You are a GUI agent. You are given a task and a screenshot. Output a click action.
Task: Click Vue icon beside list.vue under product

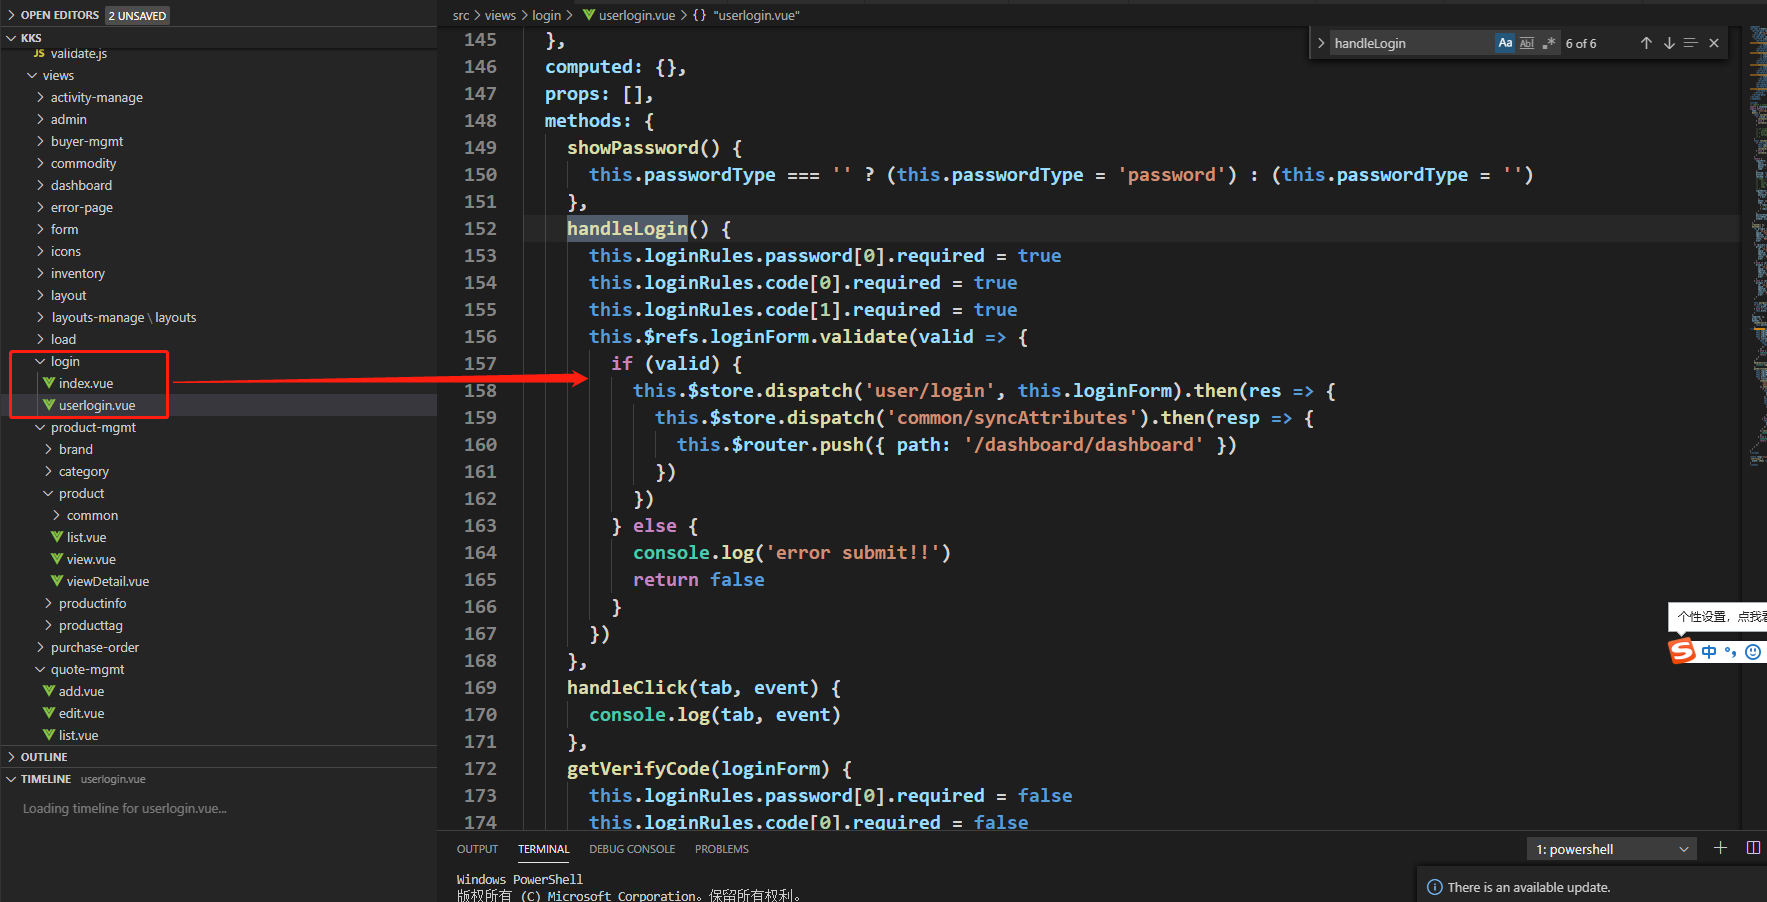(57, 537)
